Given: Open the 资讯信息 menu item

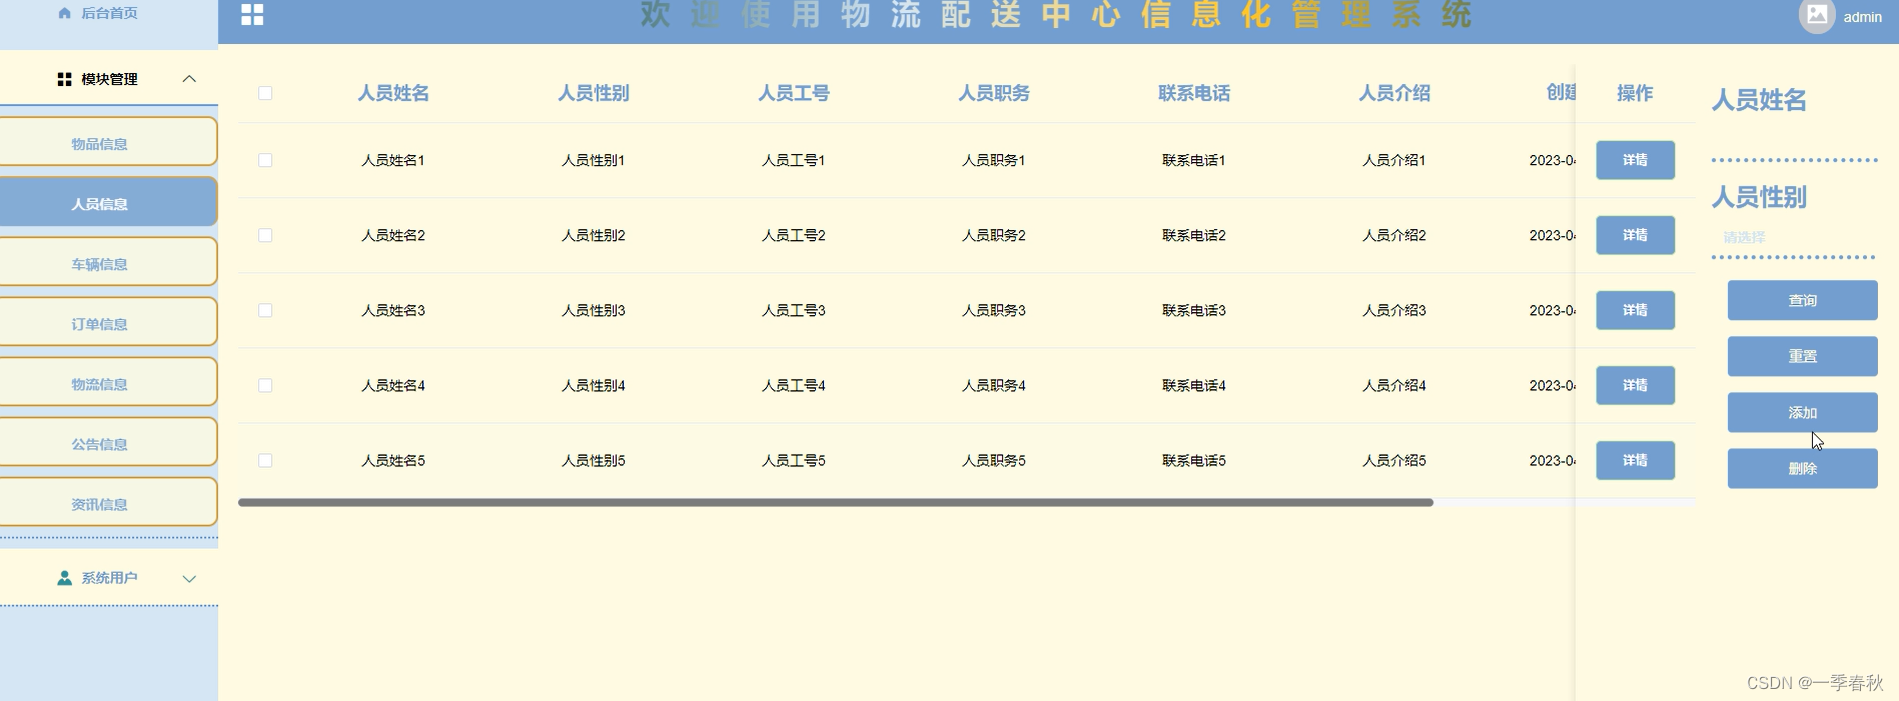Looking at the screenshot, I should click(x=108, y=503).
